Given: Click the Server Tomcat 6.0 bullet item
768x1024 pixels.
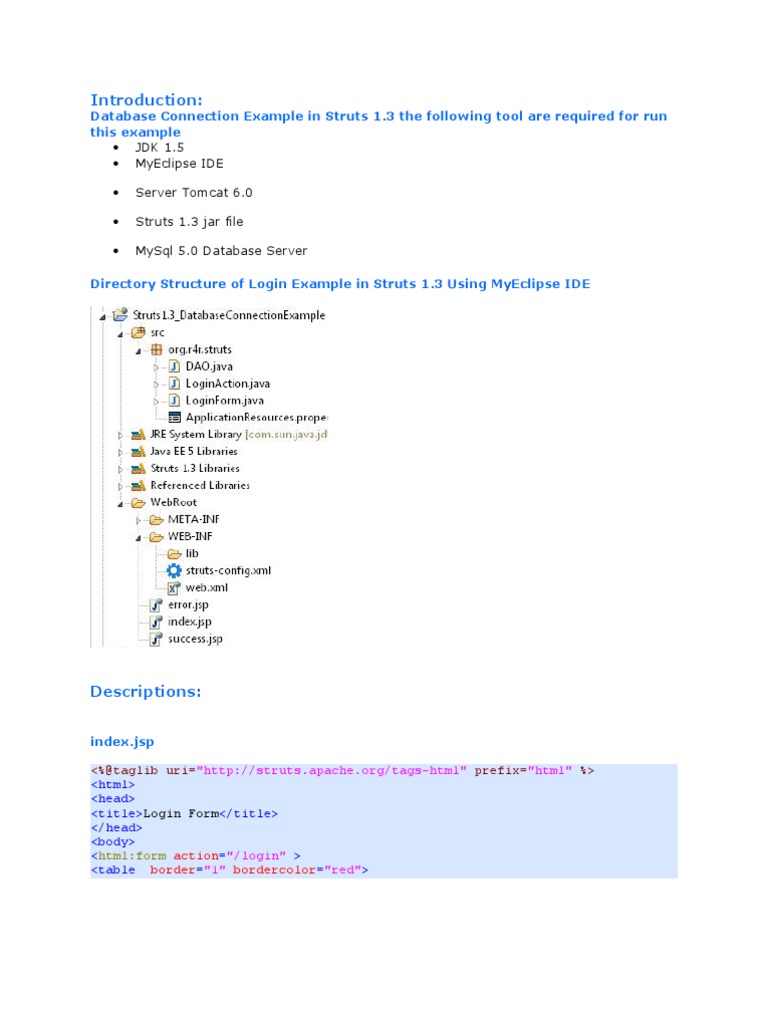Looking at the screenshot, I should tap(193, 193).
